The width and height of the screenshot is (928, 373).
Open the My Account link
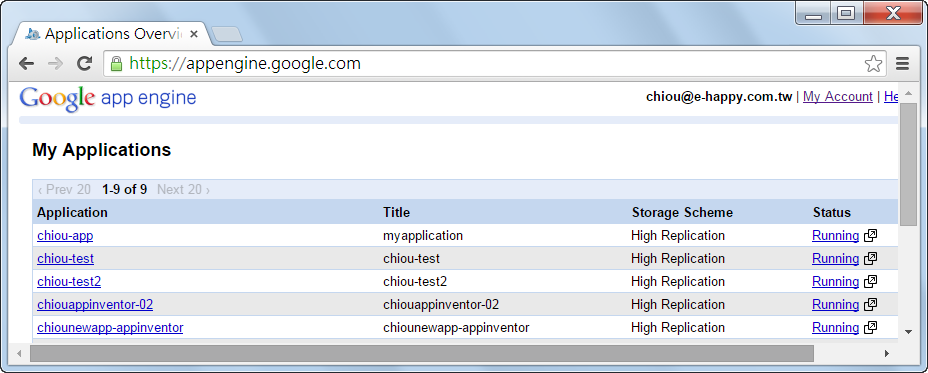click(x=837, y=97)
